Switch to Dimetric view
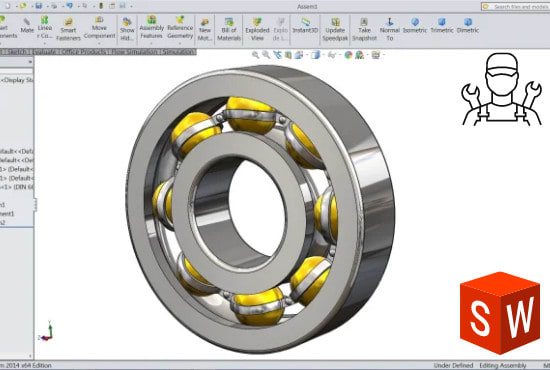550x370 pixels. 468,26
